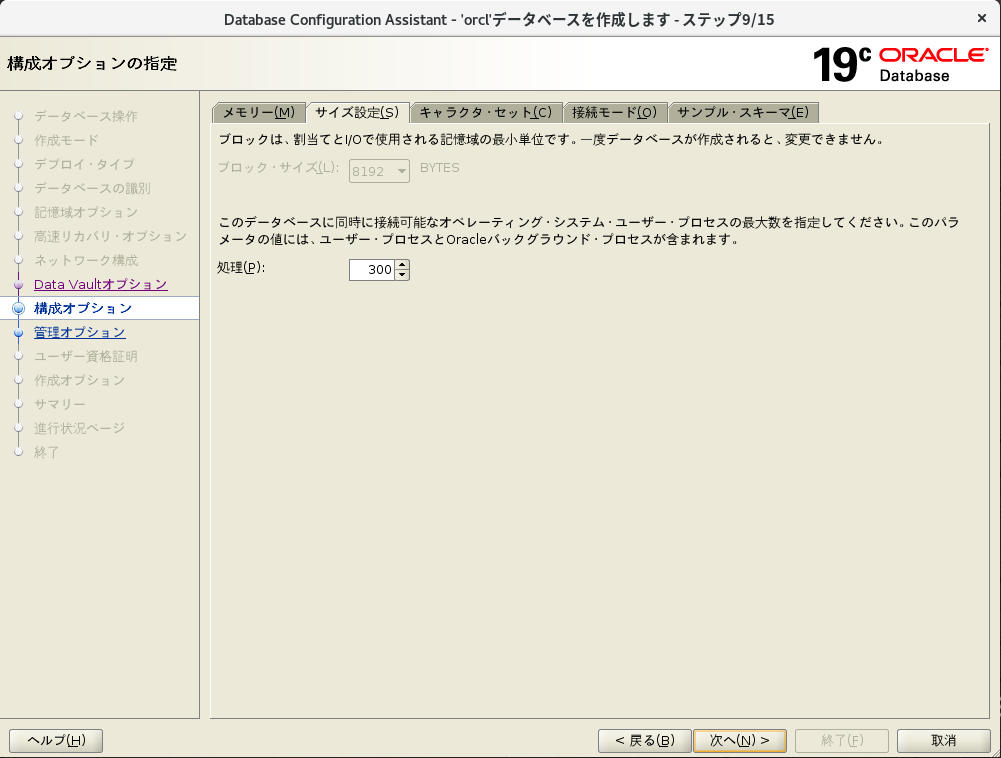Select 構成オプション in the step list
Viewport: 1001px width, 758px height.
pyautogui.click(x=83, y=308)
